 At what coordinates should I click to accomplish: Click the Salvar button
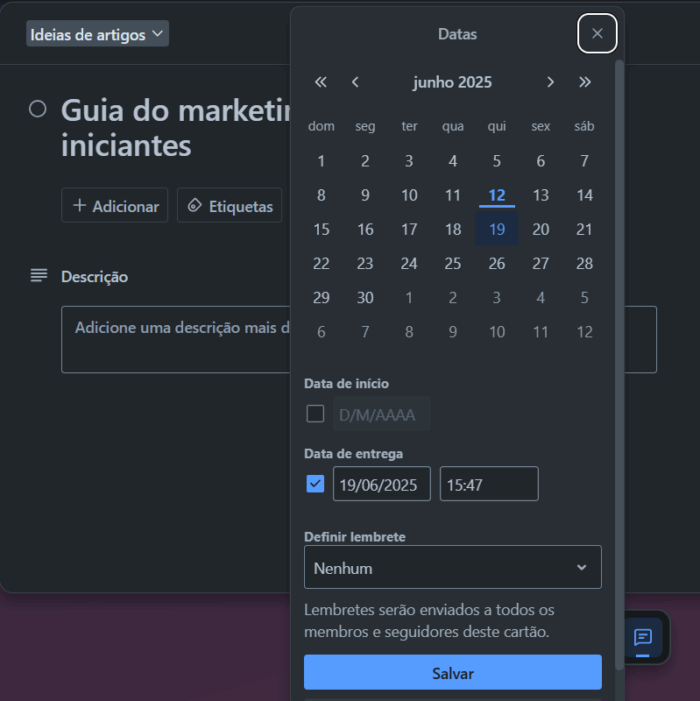tap(453, 672)
